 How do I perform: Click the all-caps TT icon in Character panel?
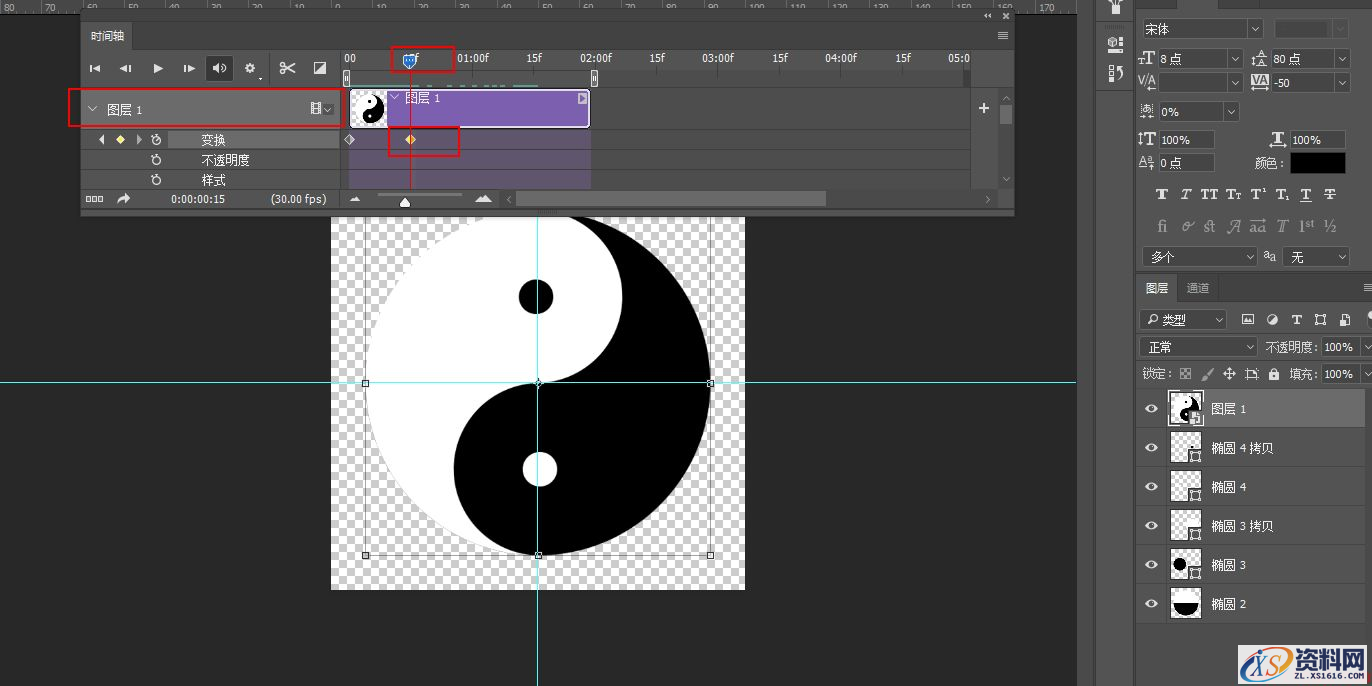pos(1209,194)
